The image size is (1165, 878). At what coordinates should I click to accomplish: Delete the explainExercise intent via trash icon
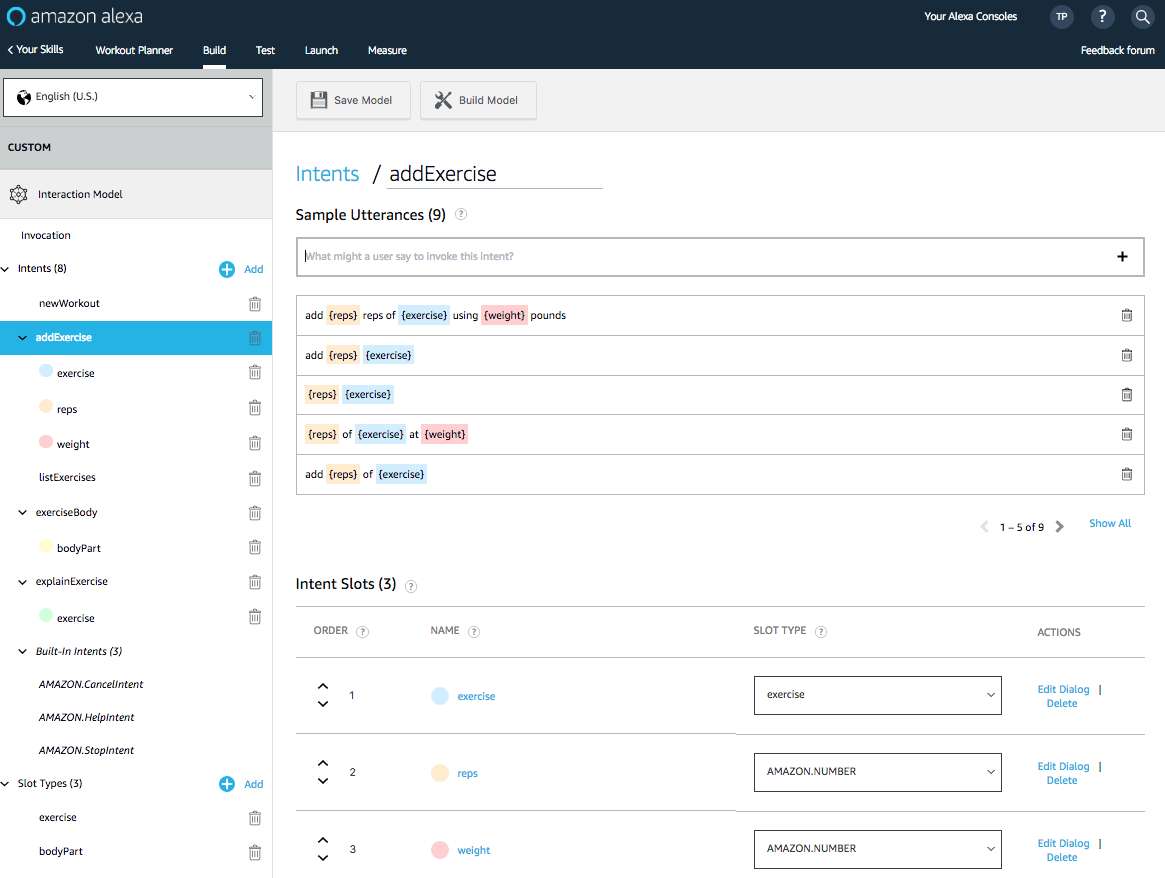[255, 582]
